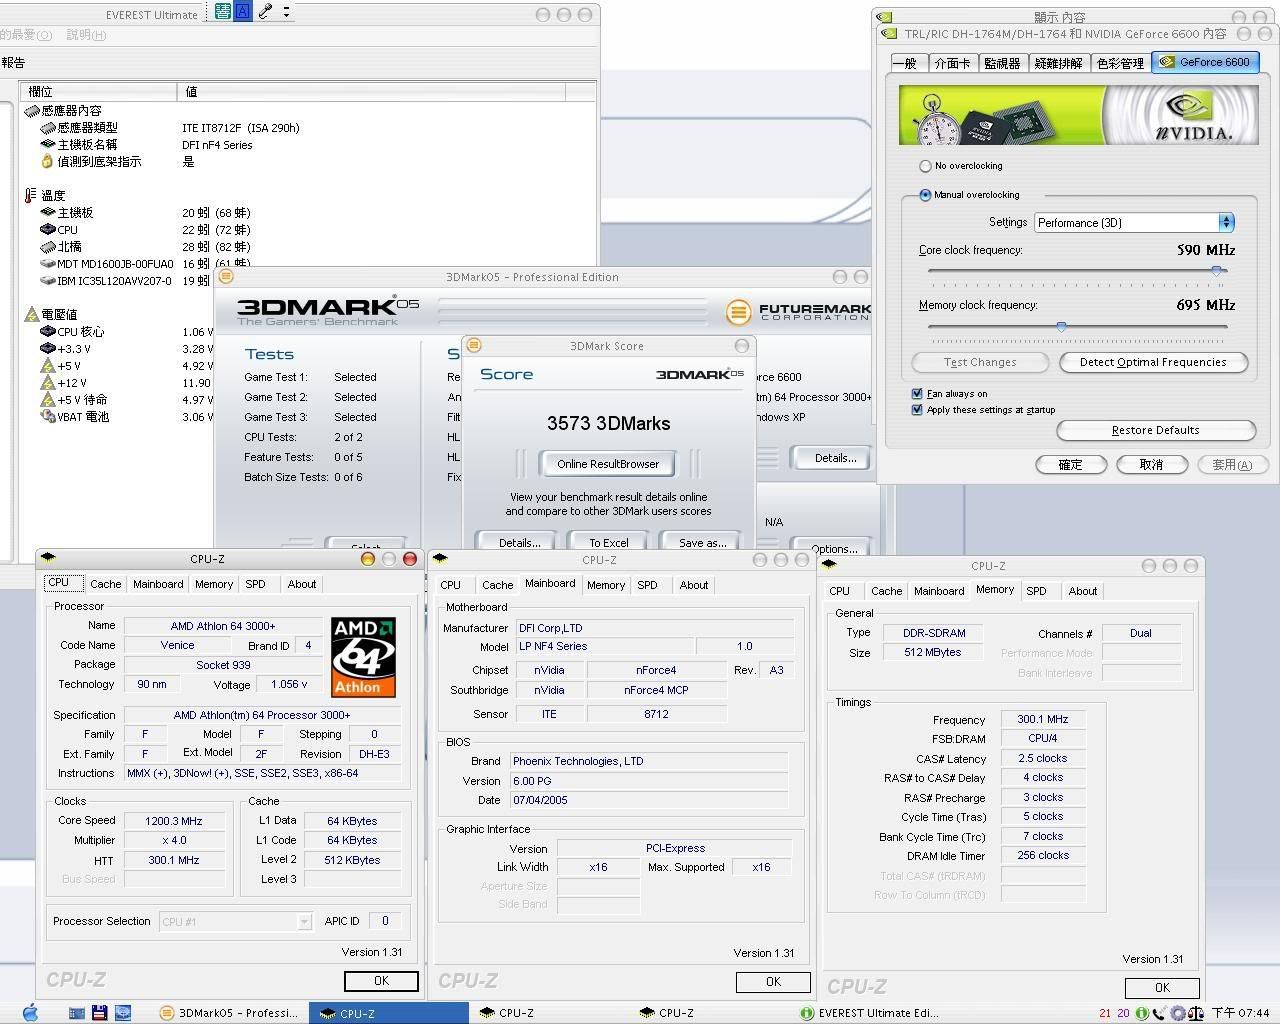Click the CPU-Z CPU window title icon
Screen dimensions: 1280x1024
47,558
